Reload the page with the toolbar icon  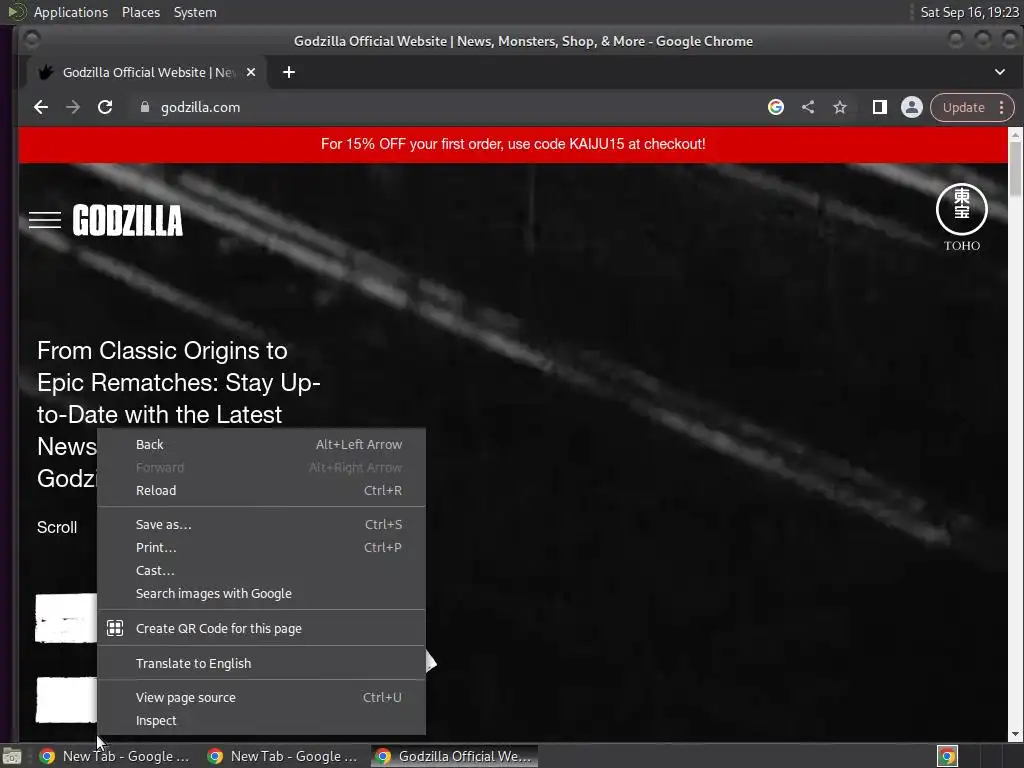(x=104, y=107)
